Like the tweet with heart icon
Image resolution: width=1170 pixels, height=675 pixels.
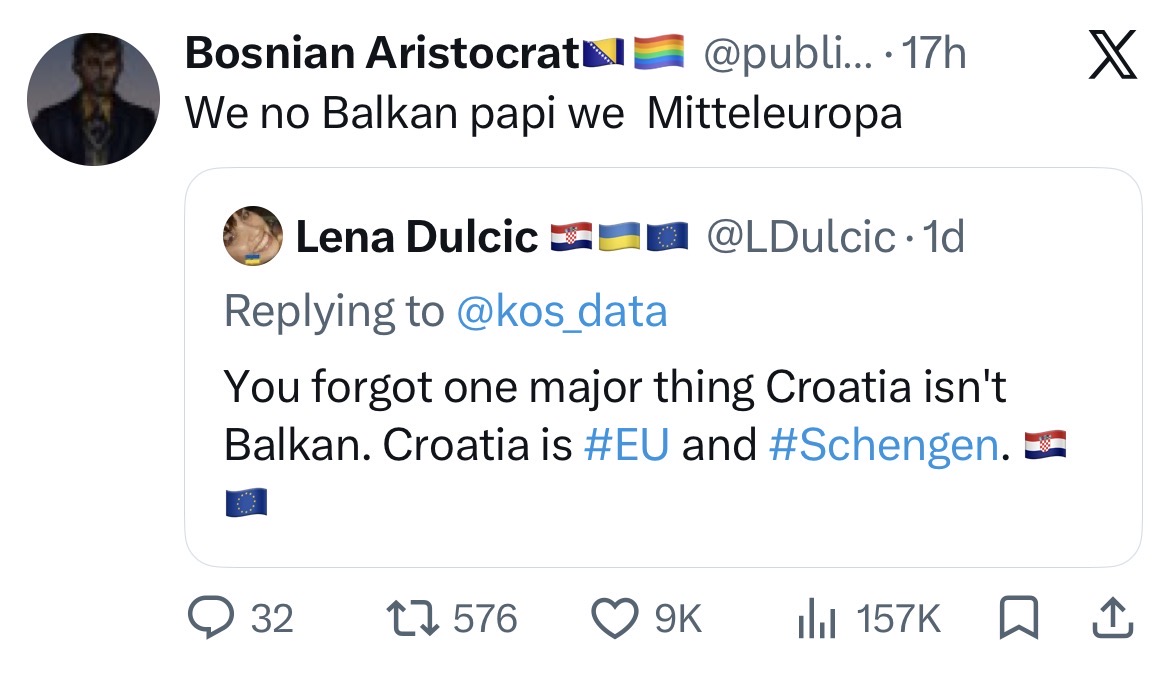pos(615,618)
